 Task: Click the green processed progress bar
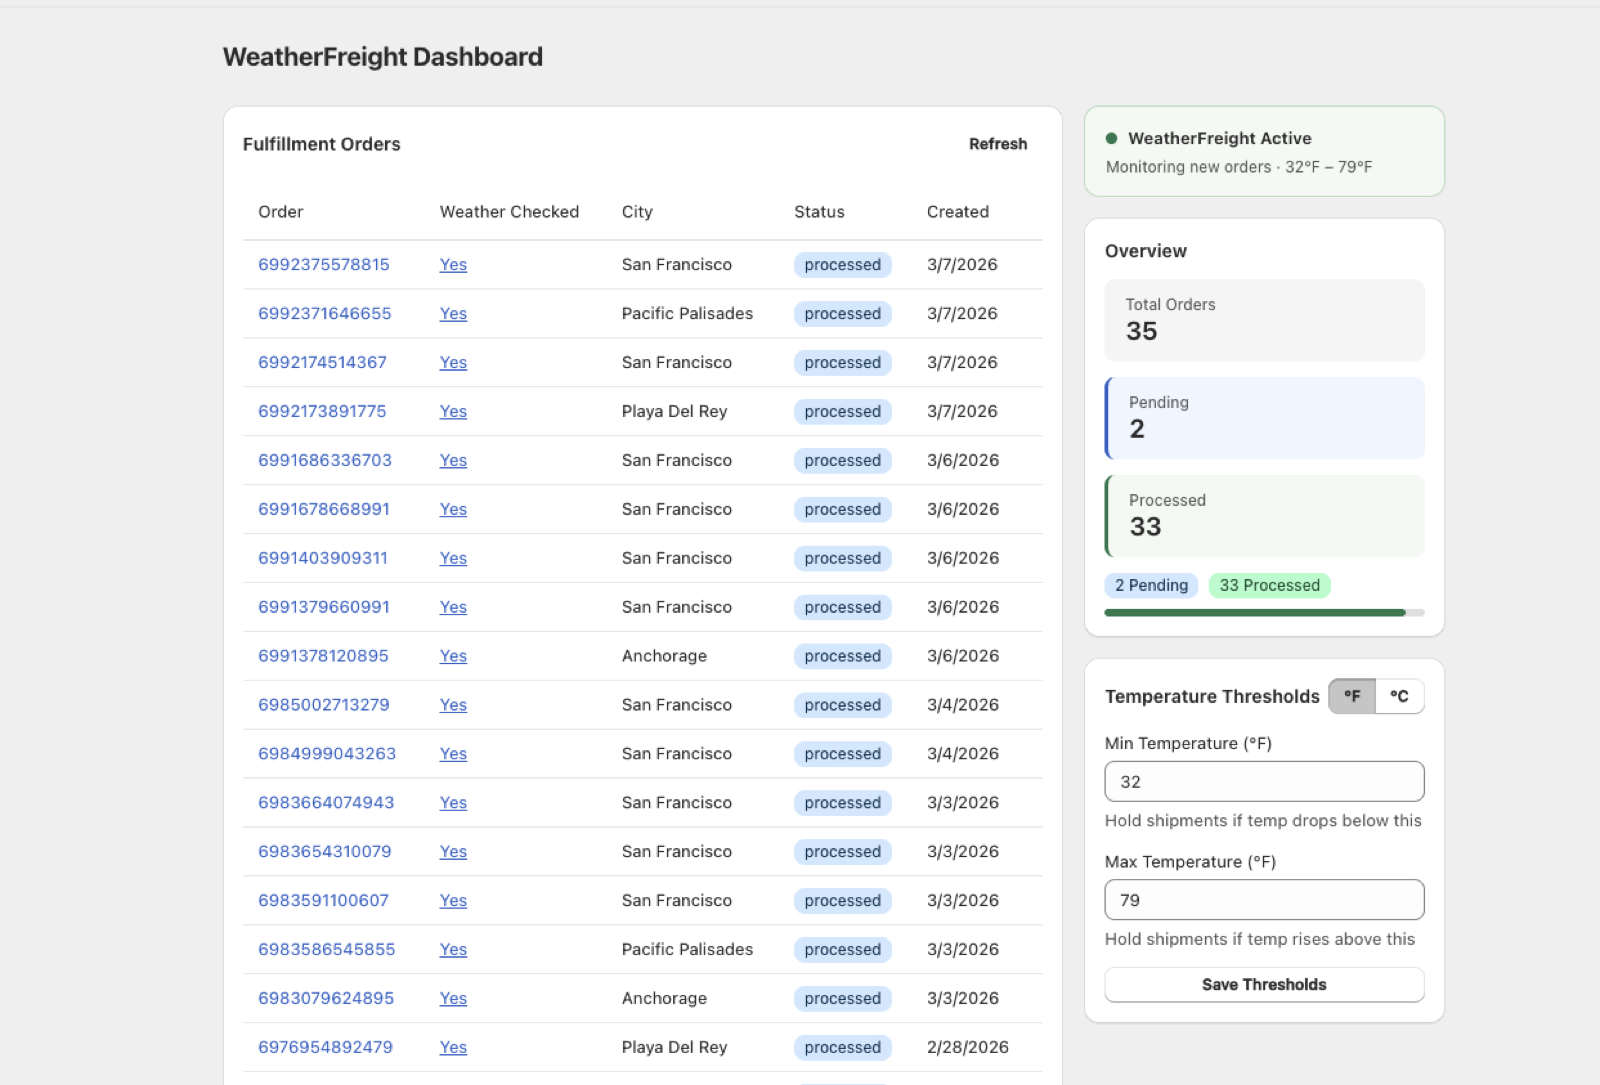[x=1255, y=612]
